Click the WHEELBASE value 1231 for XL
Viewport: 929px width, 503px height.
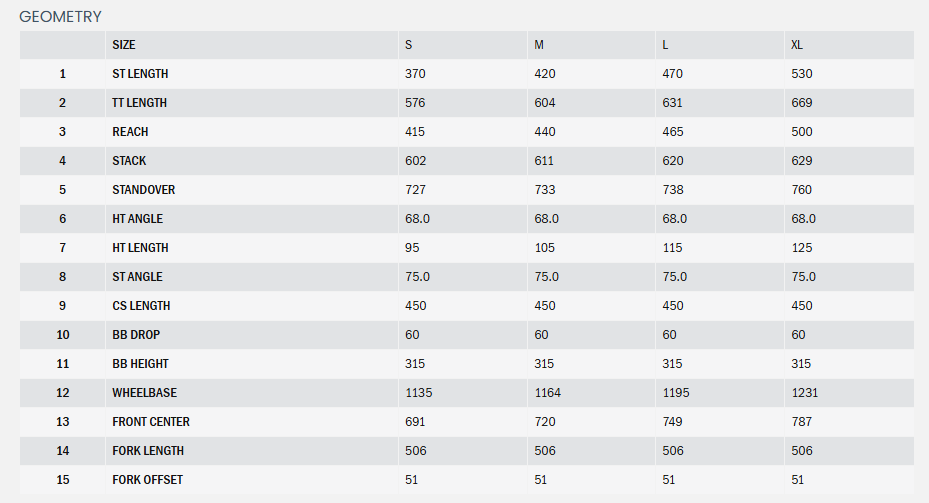coord(804,393)
